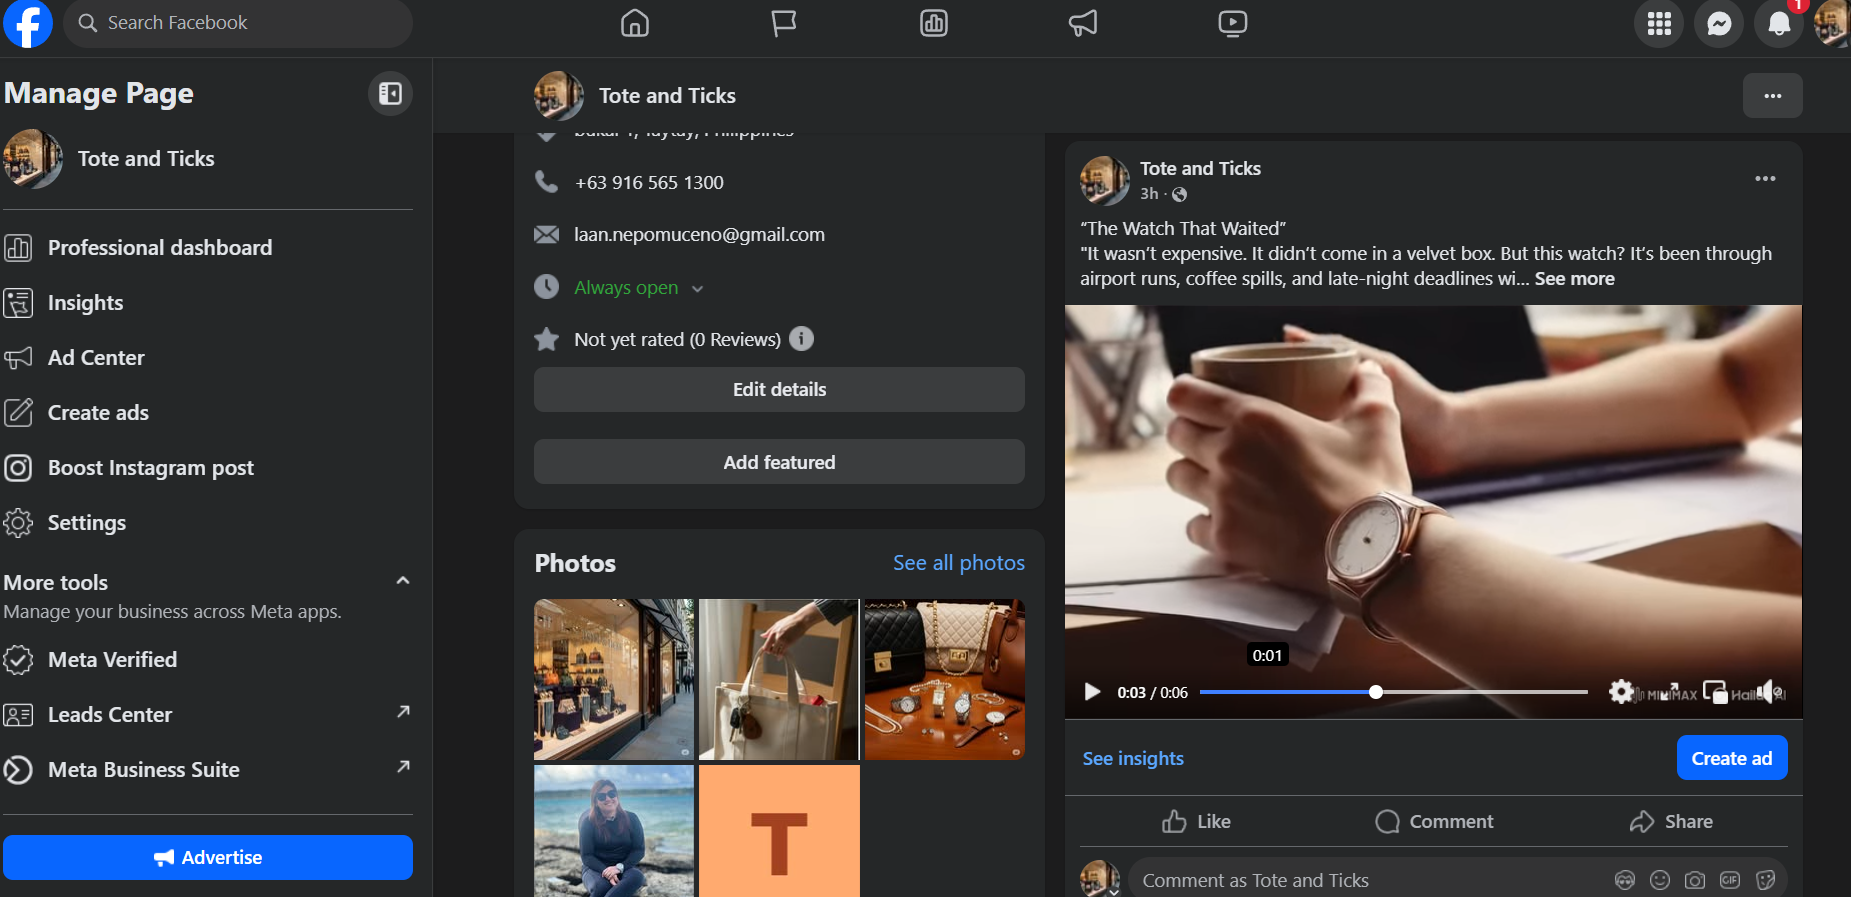Screen dimensions: 1851x897
Task: Toggle the Manage Page sidebar panel
Action: (x=390, y=94)
